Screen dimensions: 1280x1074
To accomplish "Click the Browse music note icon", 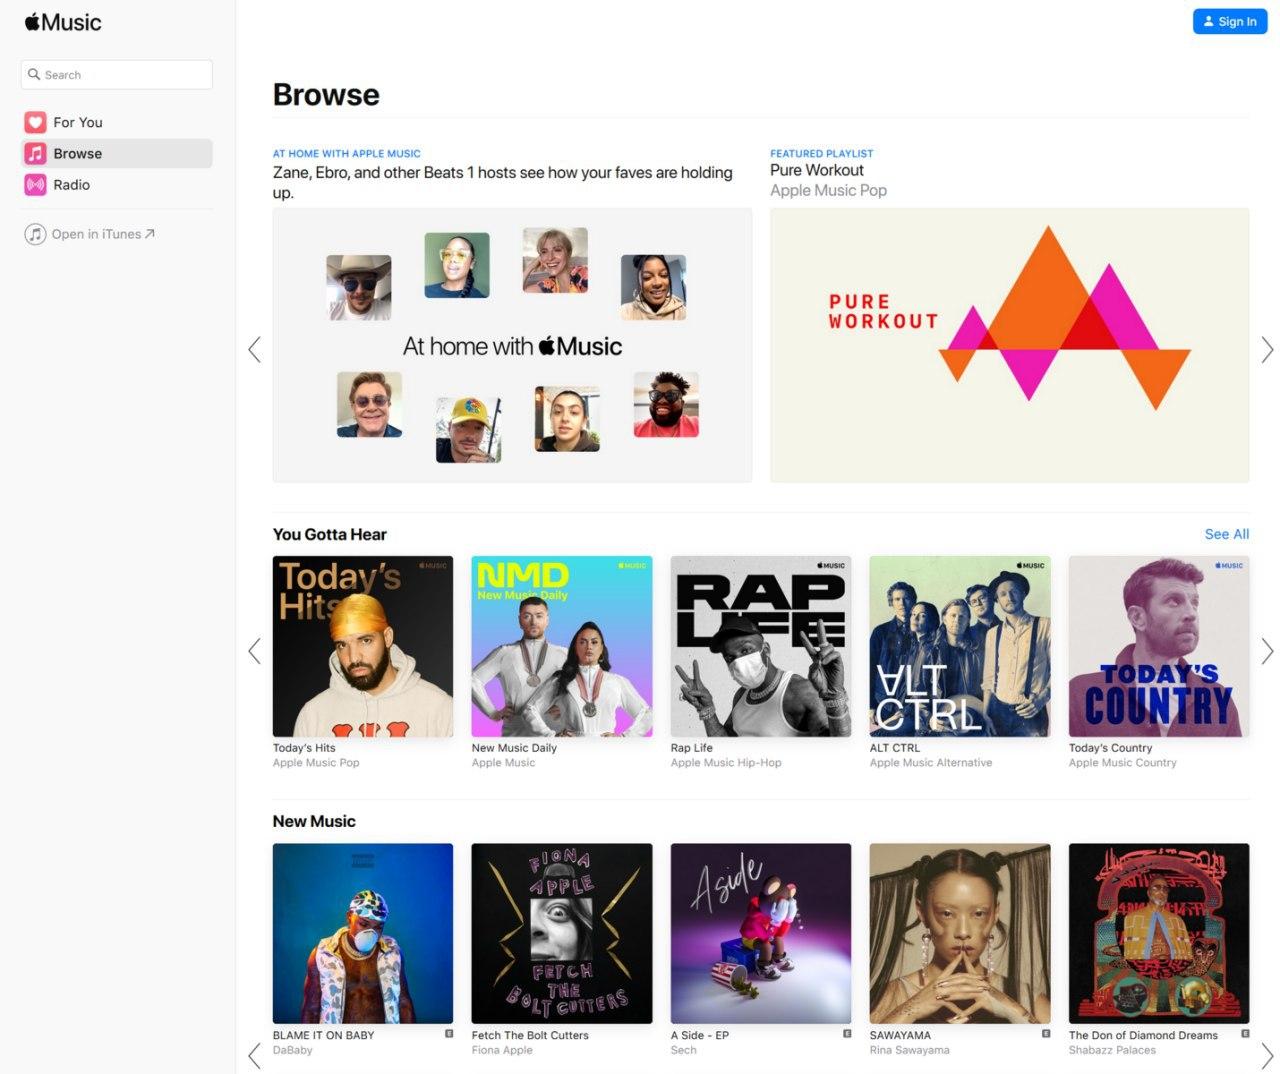I will [36, 153].
